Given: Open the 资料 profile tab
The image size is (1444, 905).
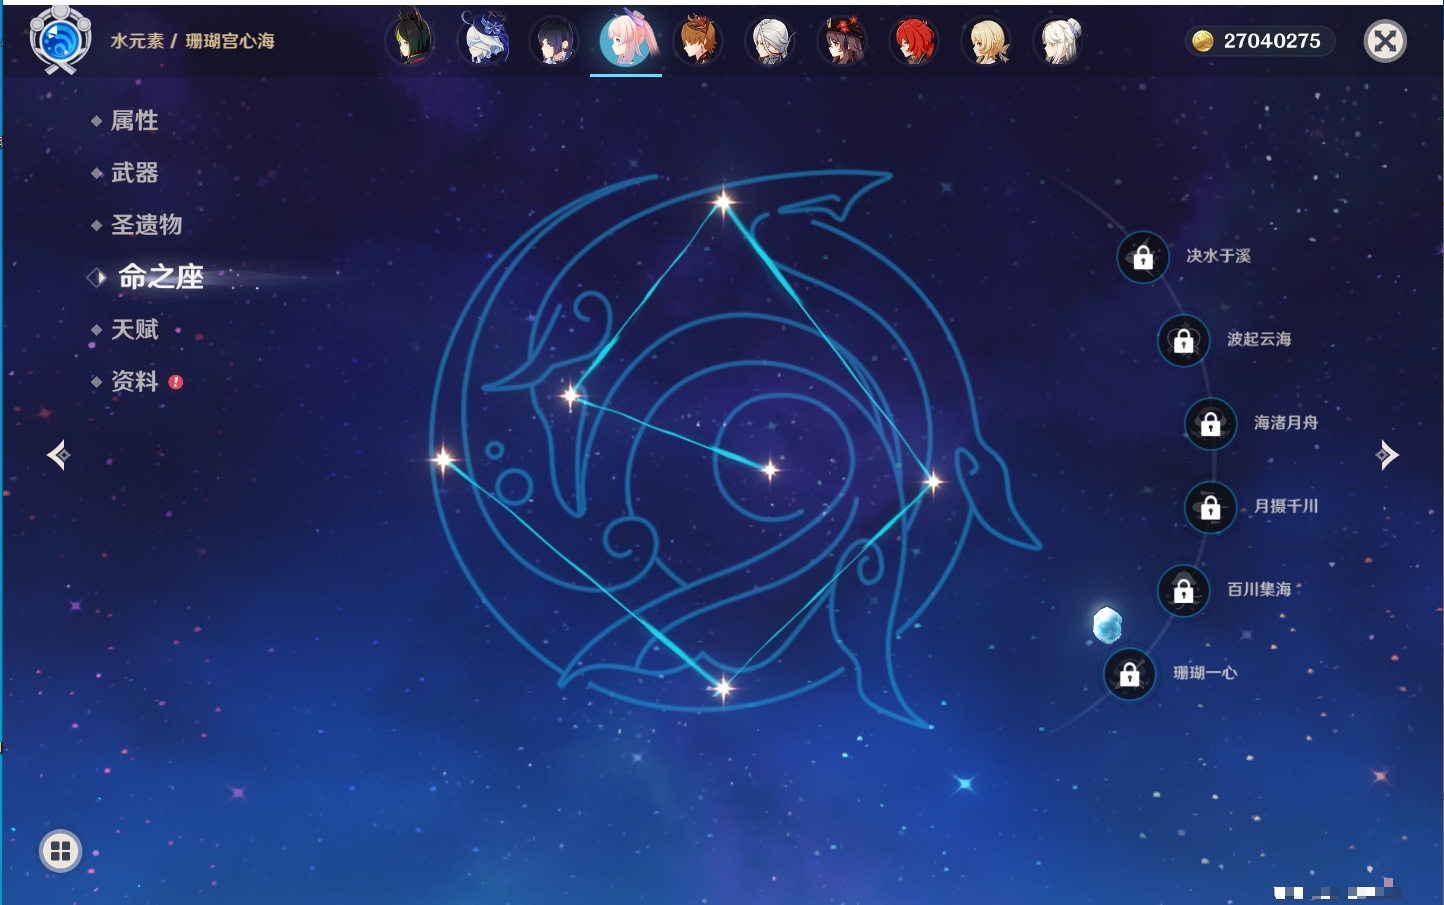Looking at the screenshot, I should 134,381.
